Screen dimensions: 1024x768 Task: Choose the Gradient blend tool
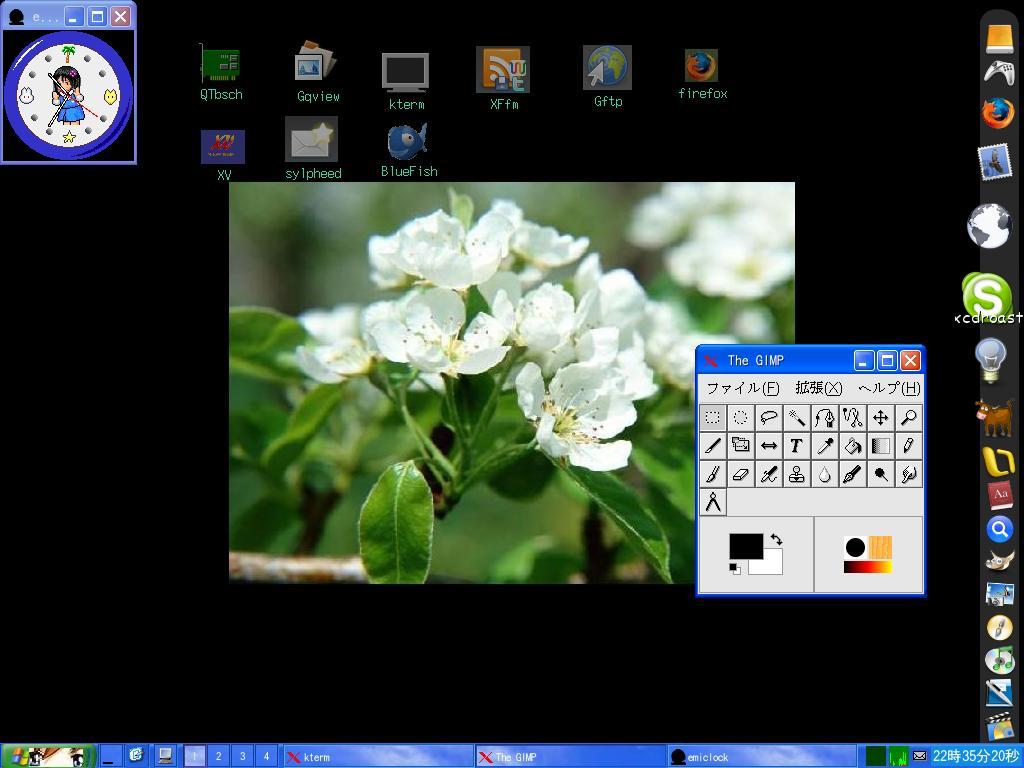pos(881,446)
